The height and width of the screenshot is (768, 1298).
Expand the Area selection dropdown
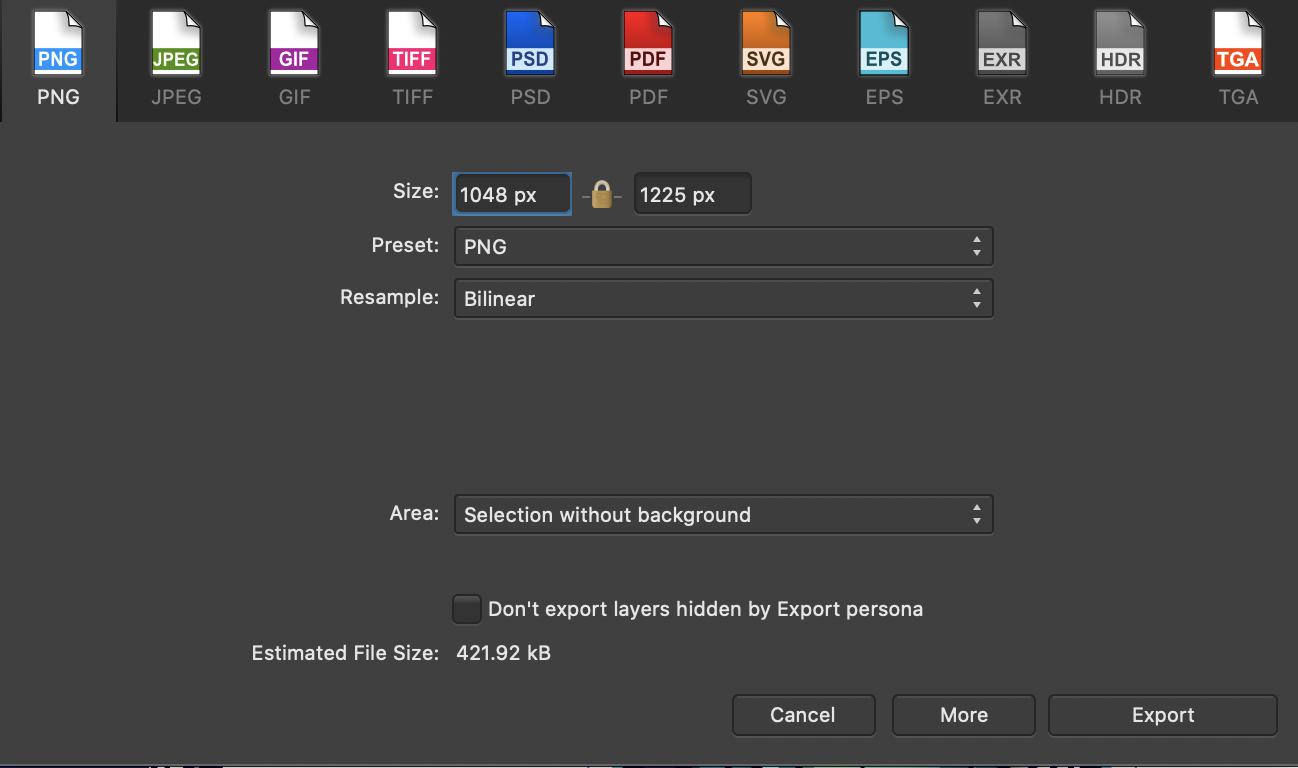(723, 515)
